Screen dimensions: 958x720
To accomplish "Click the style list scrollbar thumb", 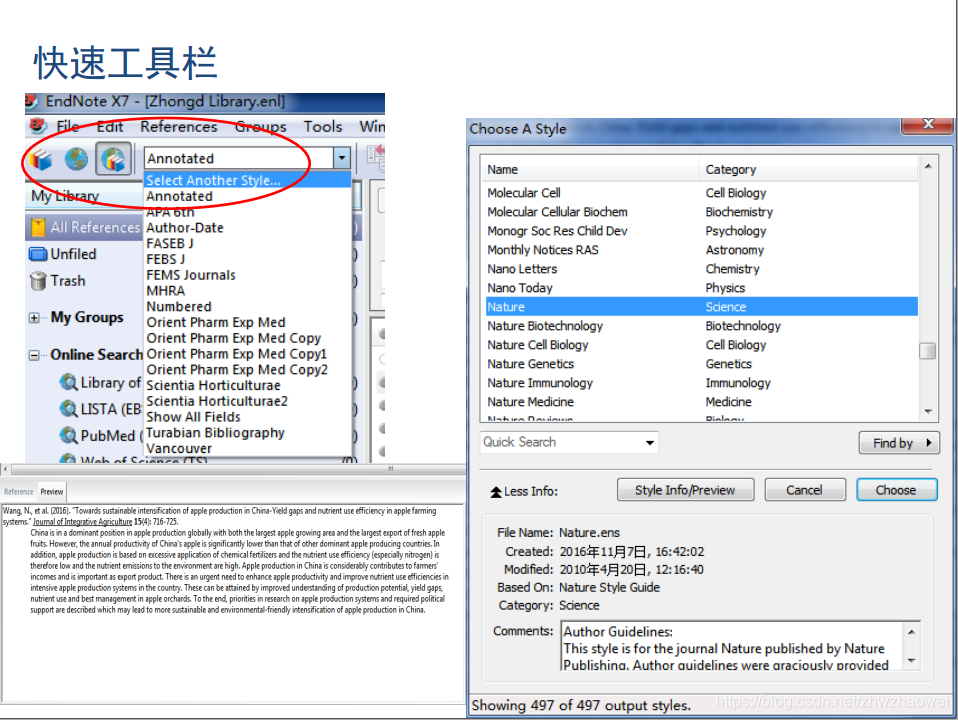I will tap(927, 351).
